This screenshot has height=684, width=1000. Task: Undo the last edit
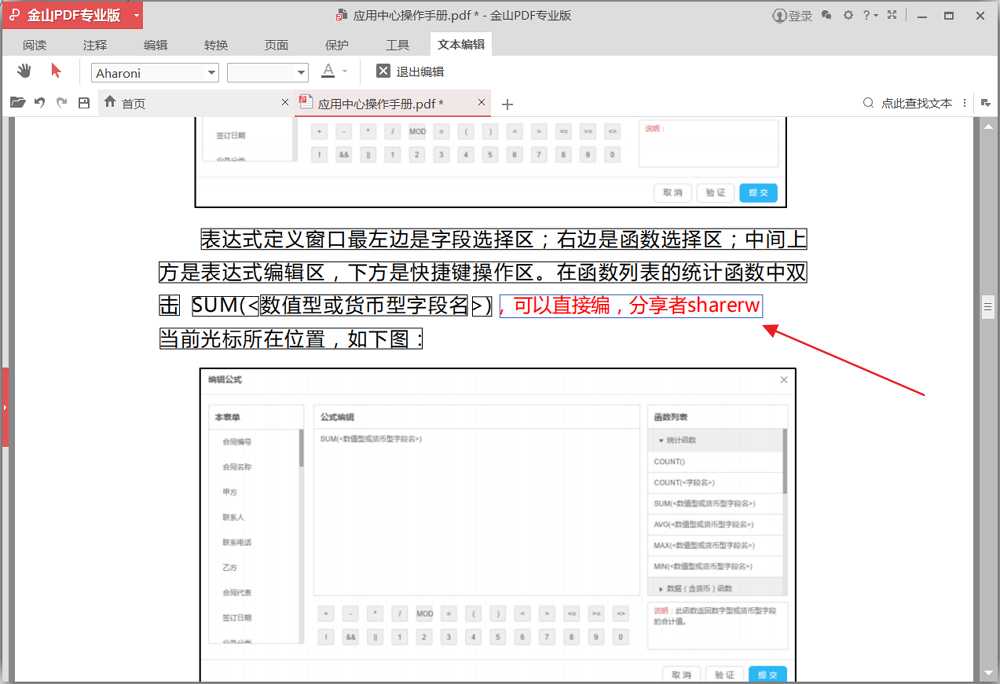tap(38, 102)
